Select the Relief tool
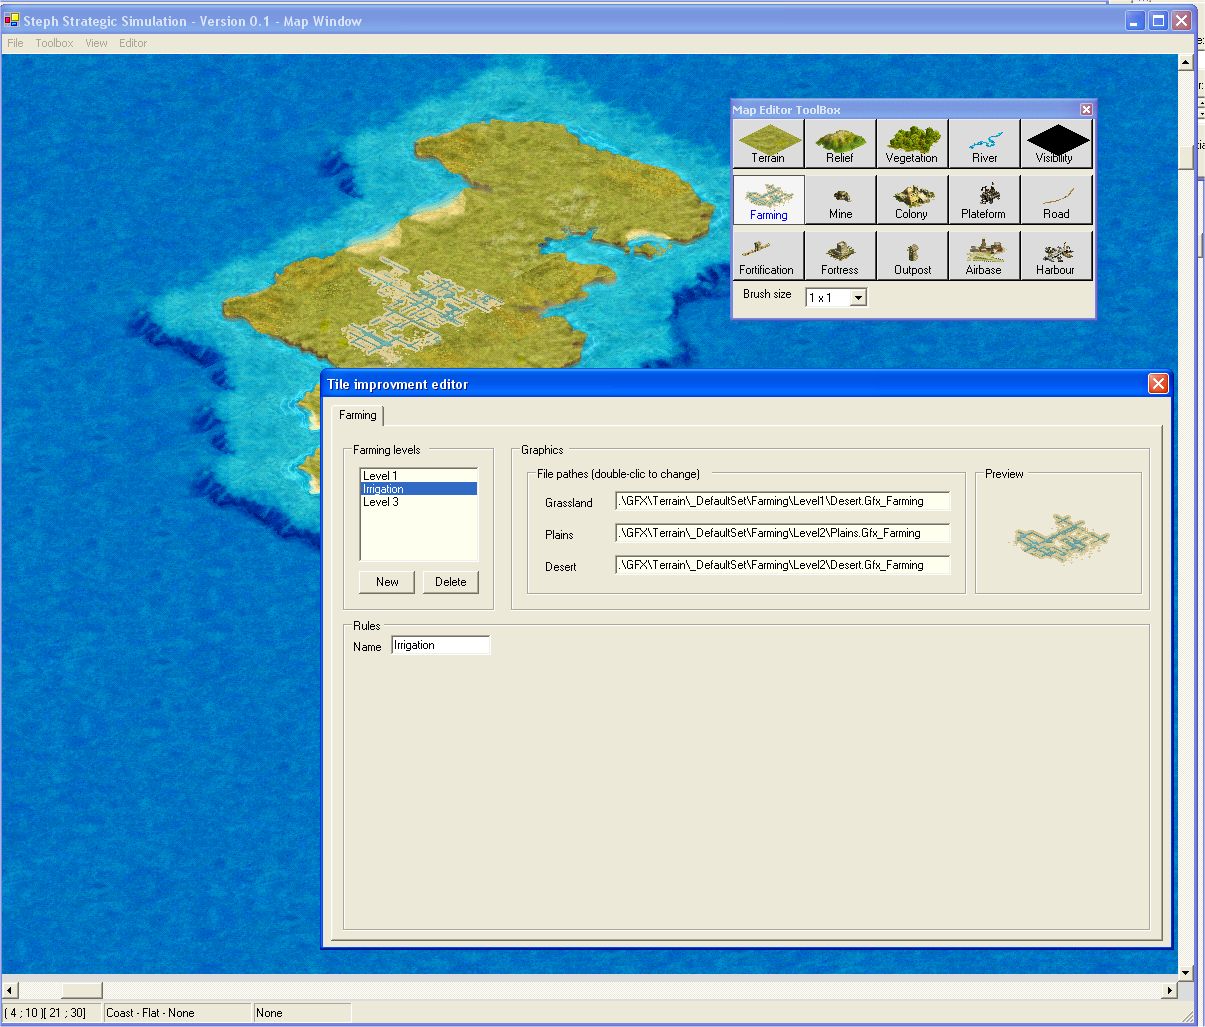Image resolution: width=1205 pixels, height=1027 pixels. click(840, 143)
